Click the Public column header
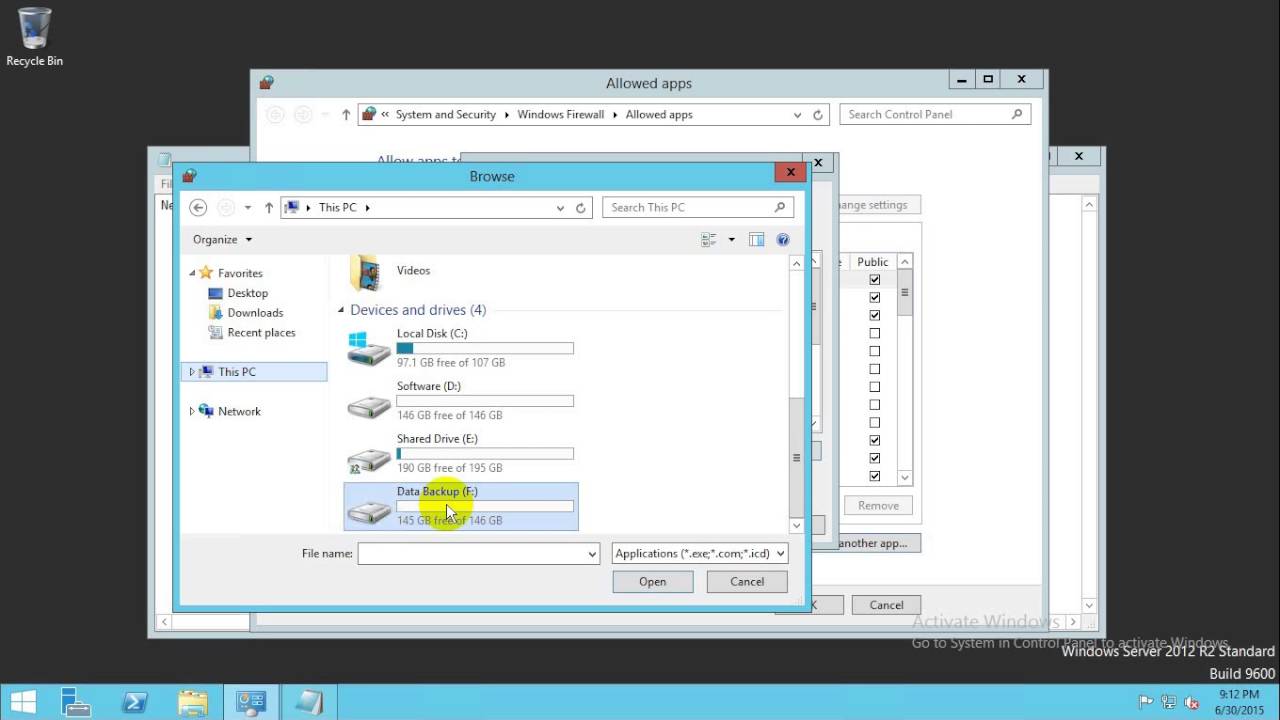Viewport: 1280px width, 720px height. [x=873, y=261]
